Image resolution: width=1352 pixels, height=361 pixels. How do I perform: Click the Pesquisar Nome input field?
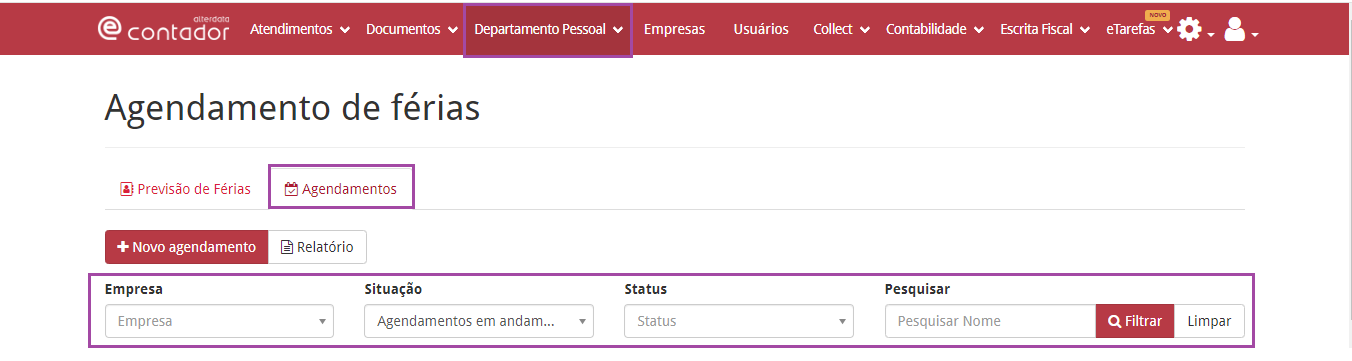tap(990, 321)
